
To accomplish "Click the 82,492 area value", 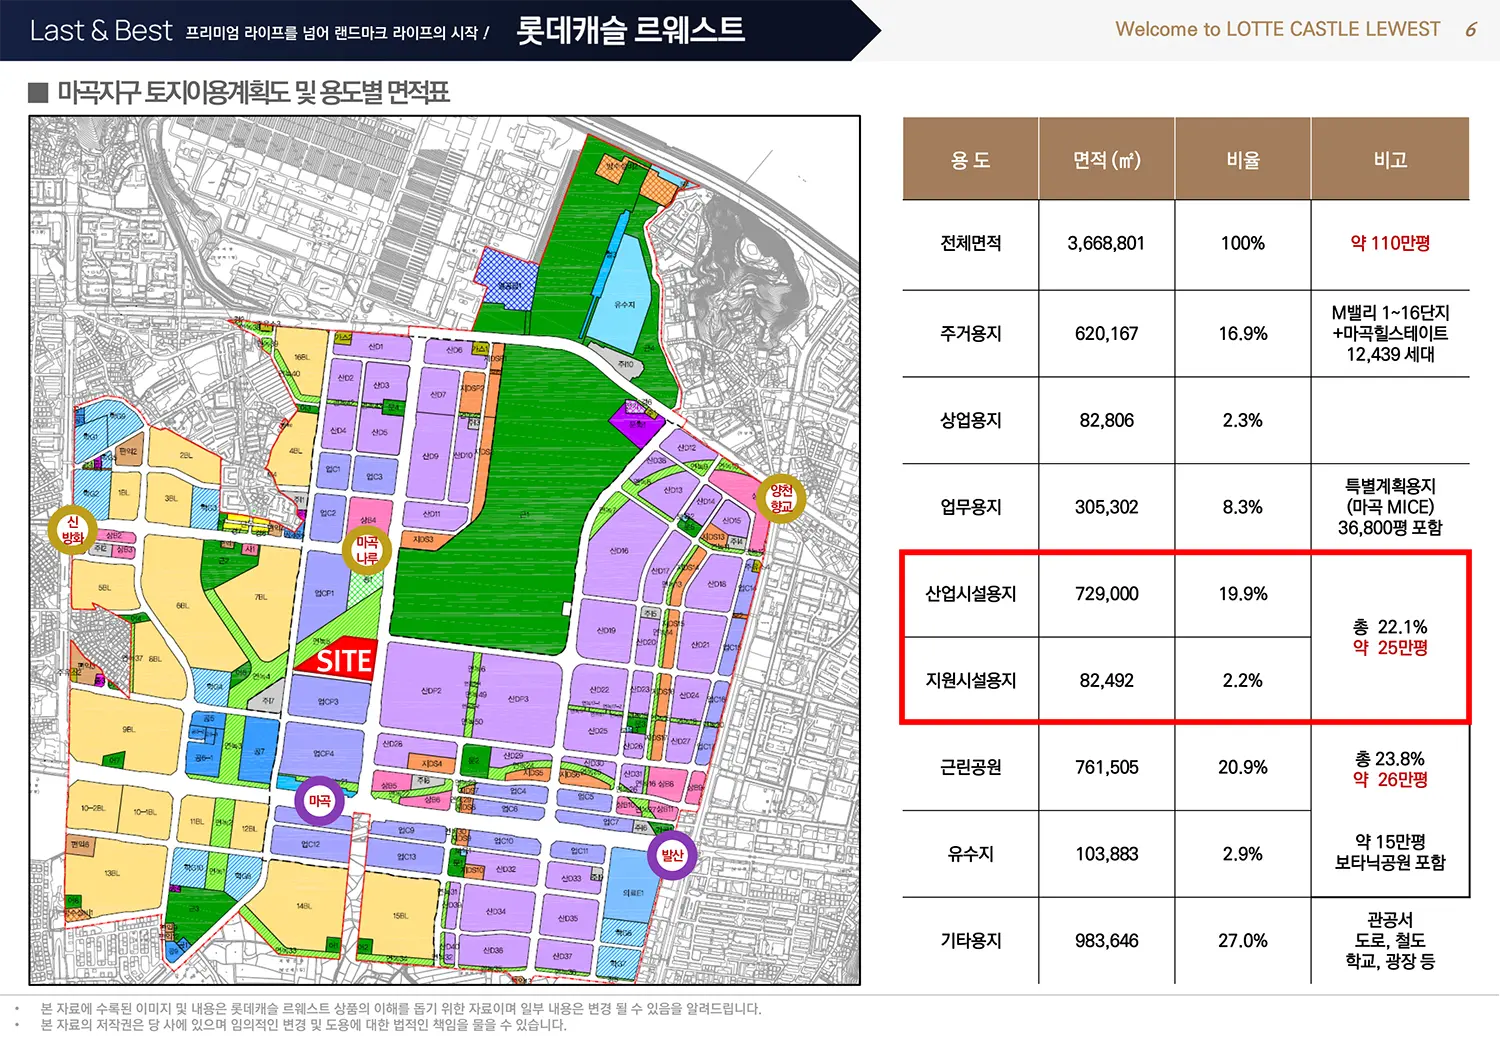I will (x=1106, y=680).
